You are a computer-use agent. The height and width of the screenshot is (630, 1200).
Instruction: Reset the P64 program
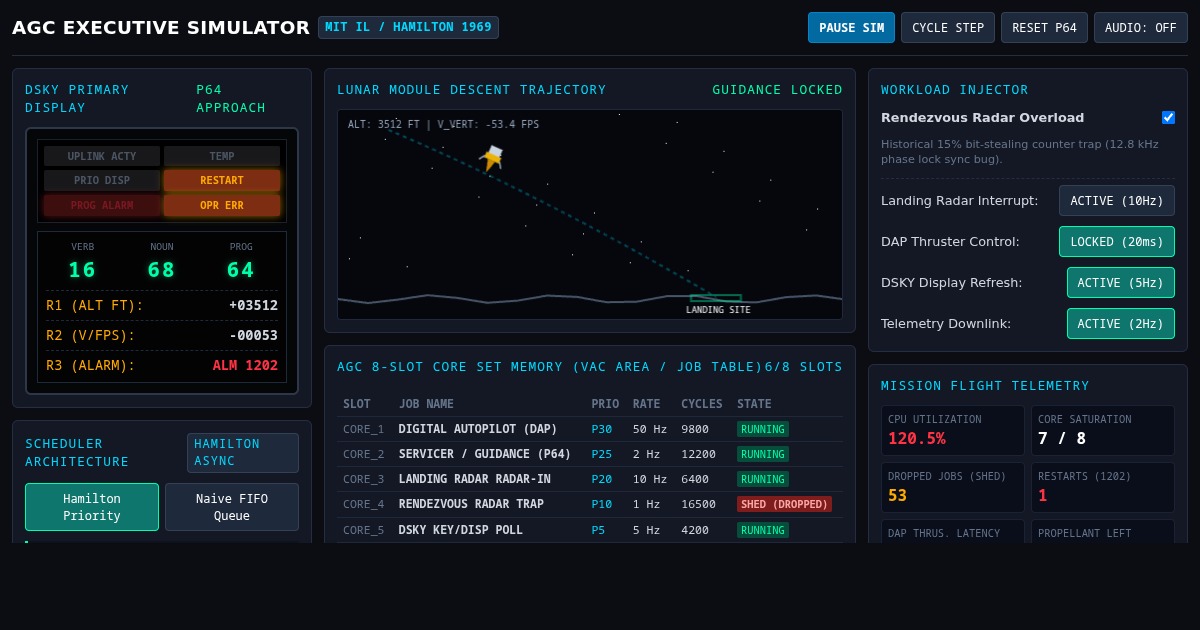pos(1044,28)
